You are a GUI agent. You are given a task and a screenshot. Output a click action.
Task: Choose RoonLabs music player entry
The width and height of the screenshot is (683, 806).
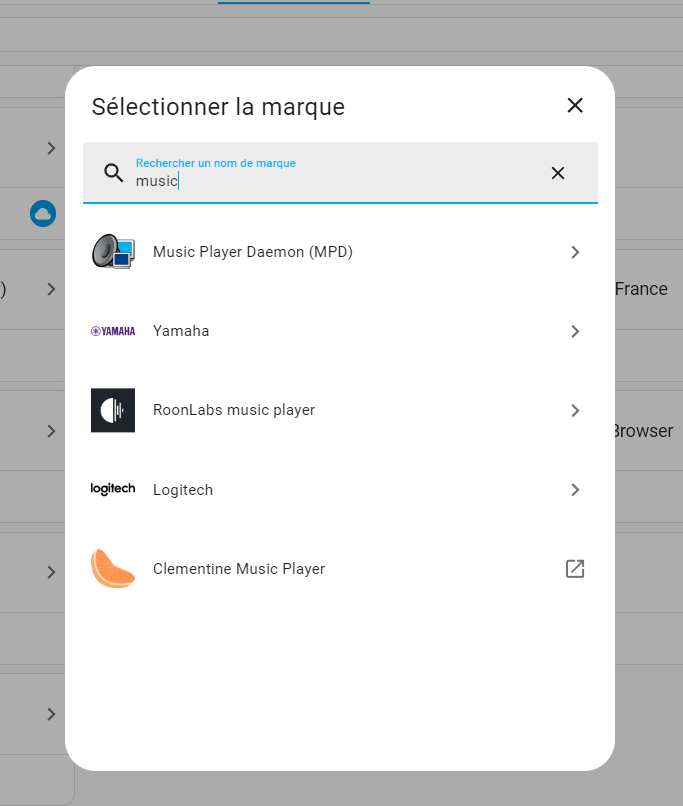(340, 410)
